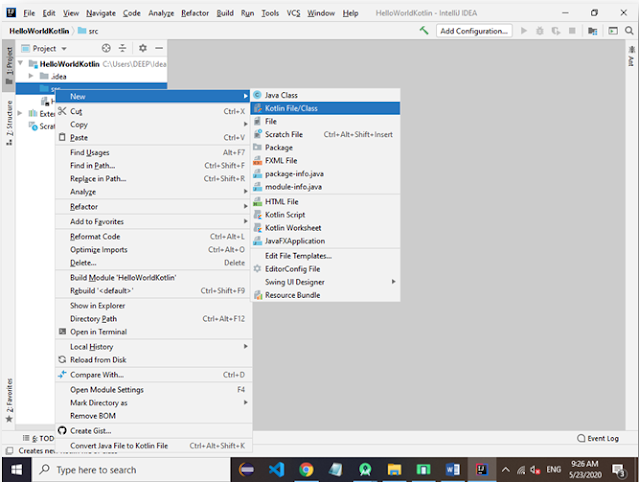
Task: Select Open in Terminal option
Action: click(153, 332)
